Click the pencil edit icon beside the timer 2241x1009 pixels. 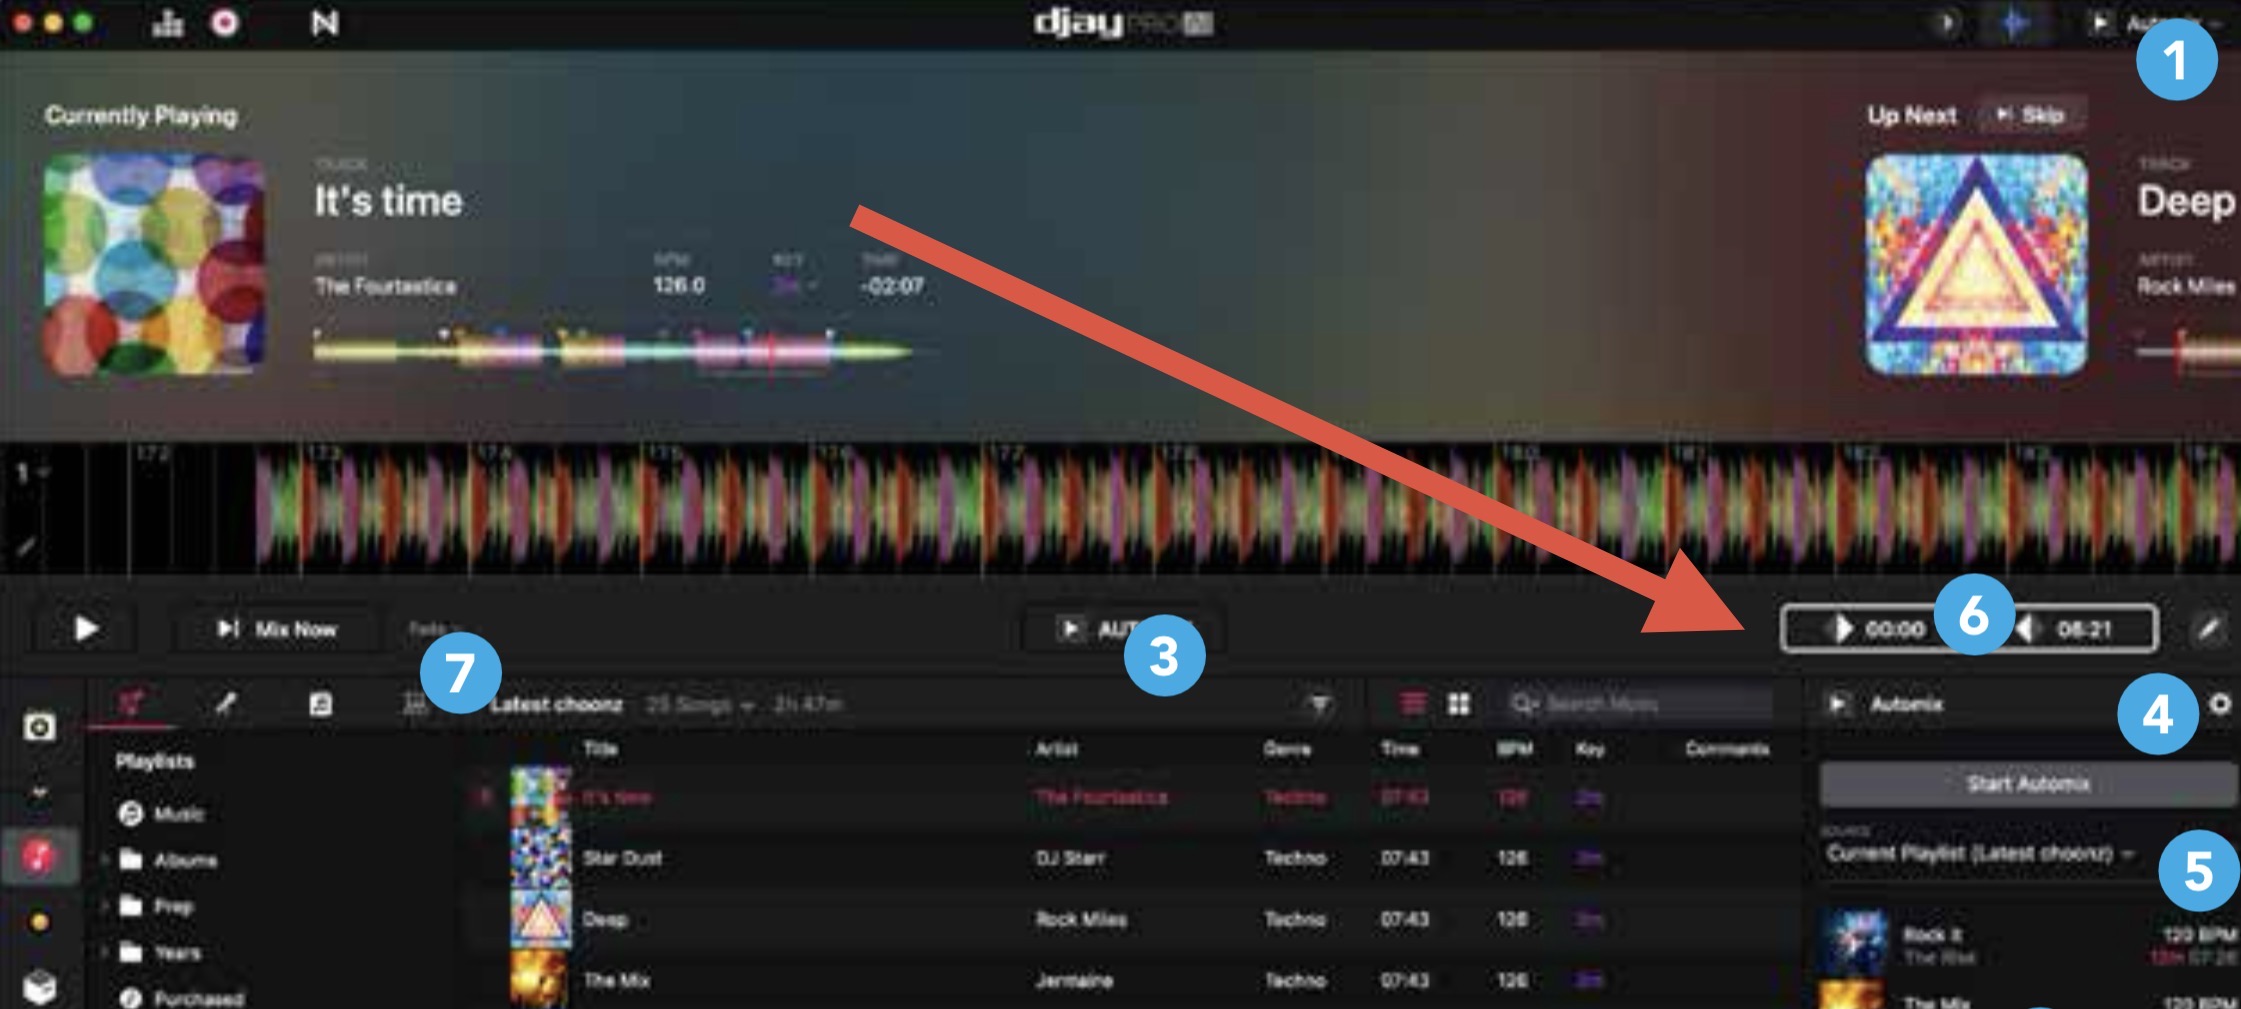[x=2209, y=629]
